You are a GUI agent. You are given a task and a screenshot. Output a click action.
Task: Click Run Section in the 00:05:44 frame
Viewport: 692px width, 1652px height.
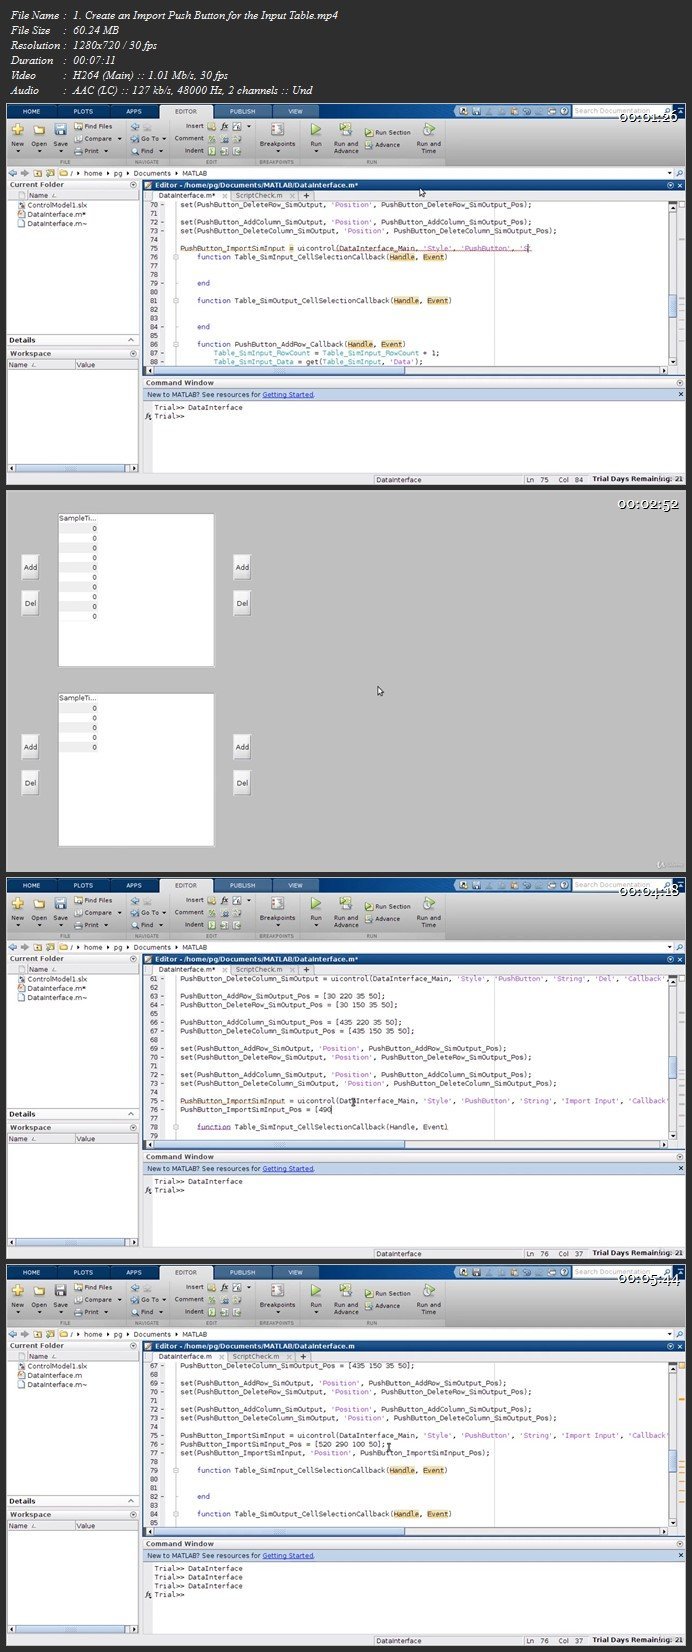tap(387, 1293)
